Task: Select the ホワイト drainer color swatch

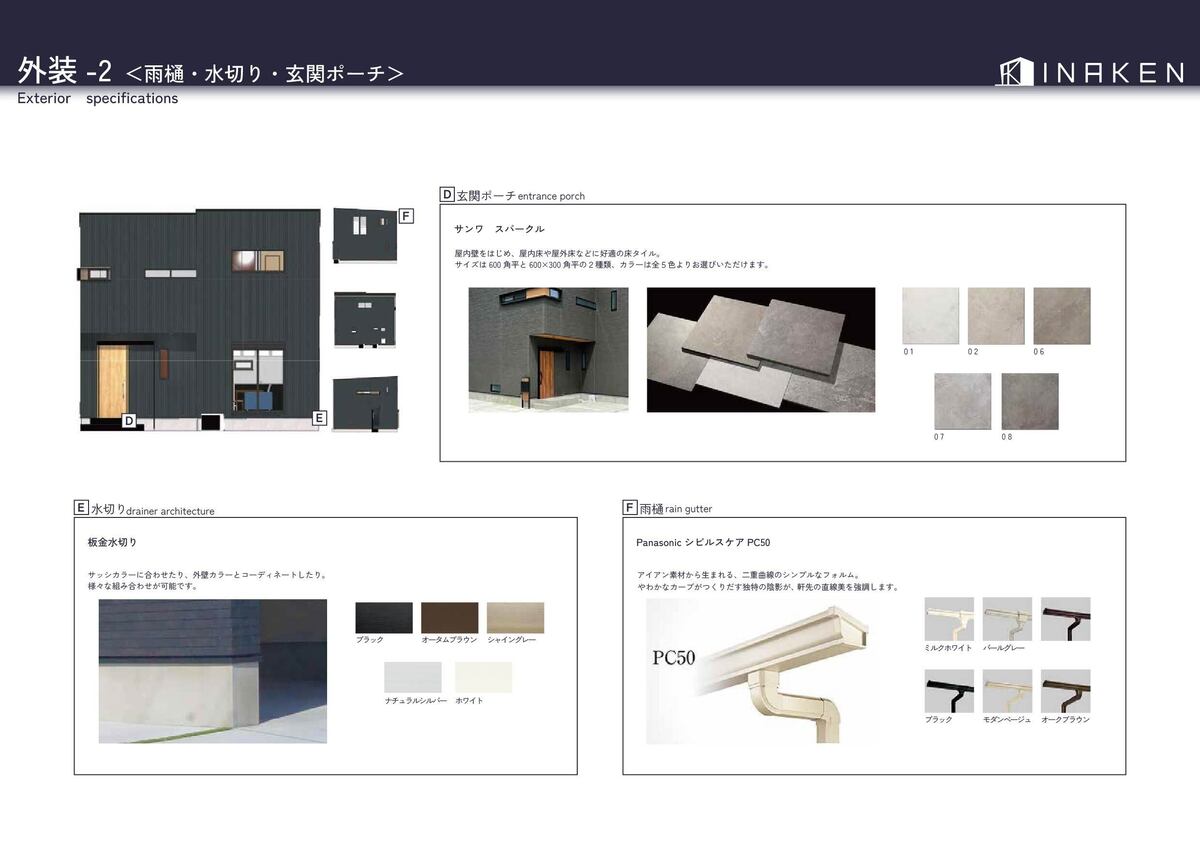Action: coord(483,677)
